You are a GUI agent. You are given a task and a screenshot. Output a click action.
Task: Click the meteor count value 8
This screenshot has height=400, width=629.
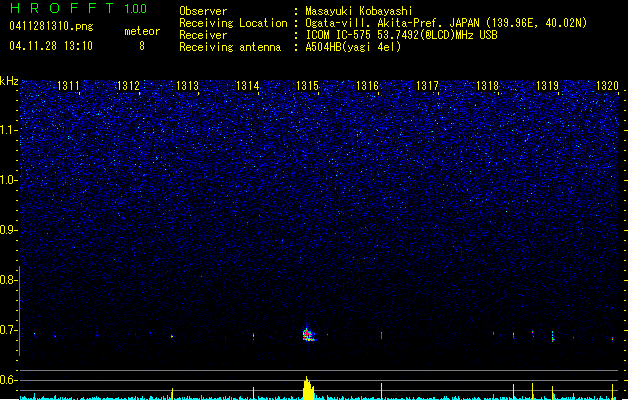(142, 46)
